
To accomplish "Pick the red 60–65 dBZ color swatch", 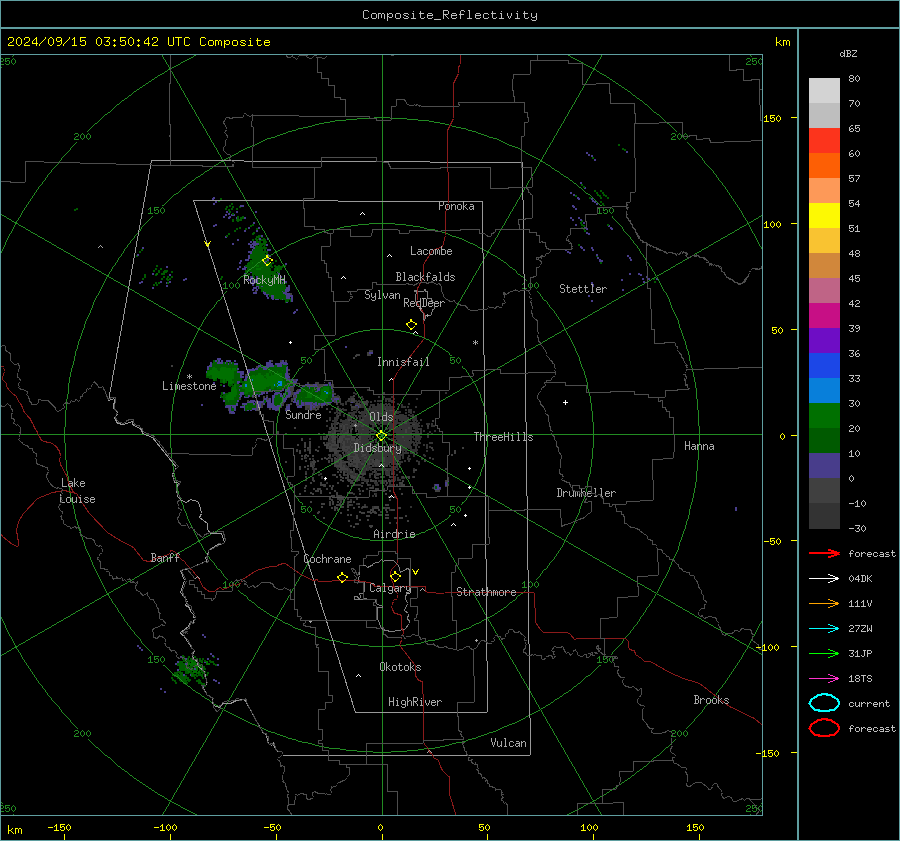I will pyautogui.click(x=824, y=140).
